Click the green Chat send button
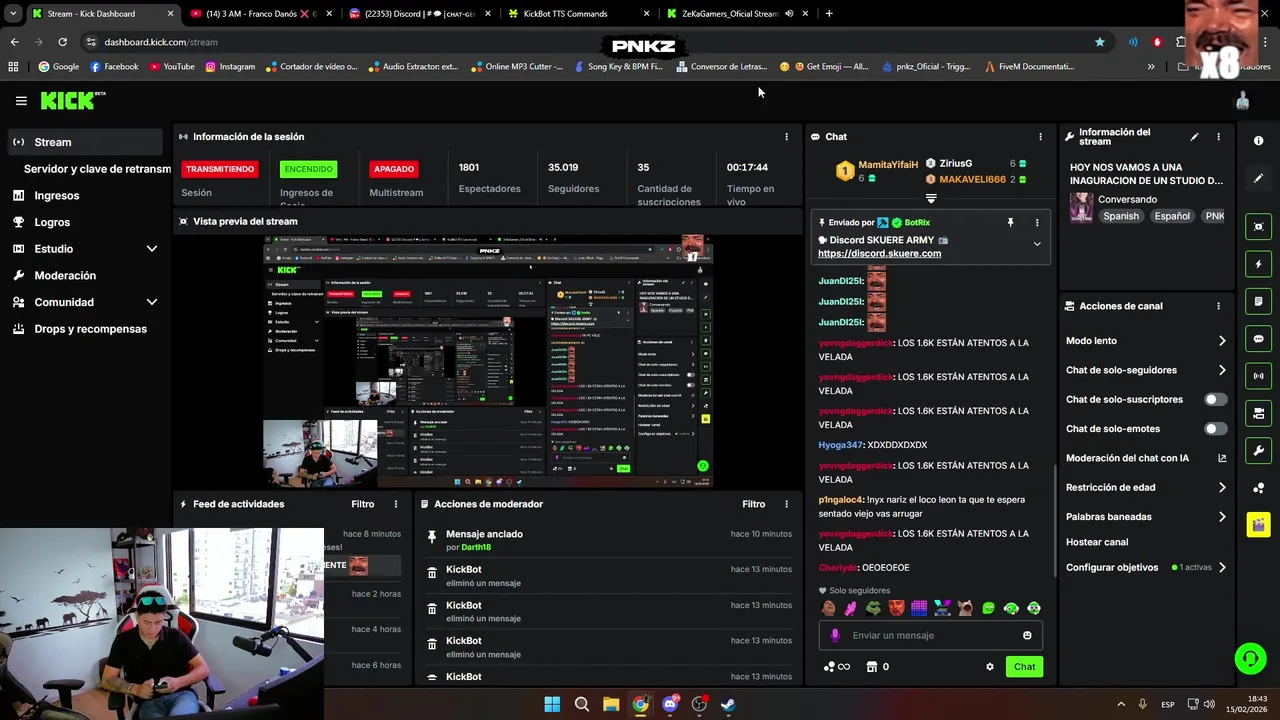The height and width of the screenshot is (720, 1280). [x=1024, y=667]
